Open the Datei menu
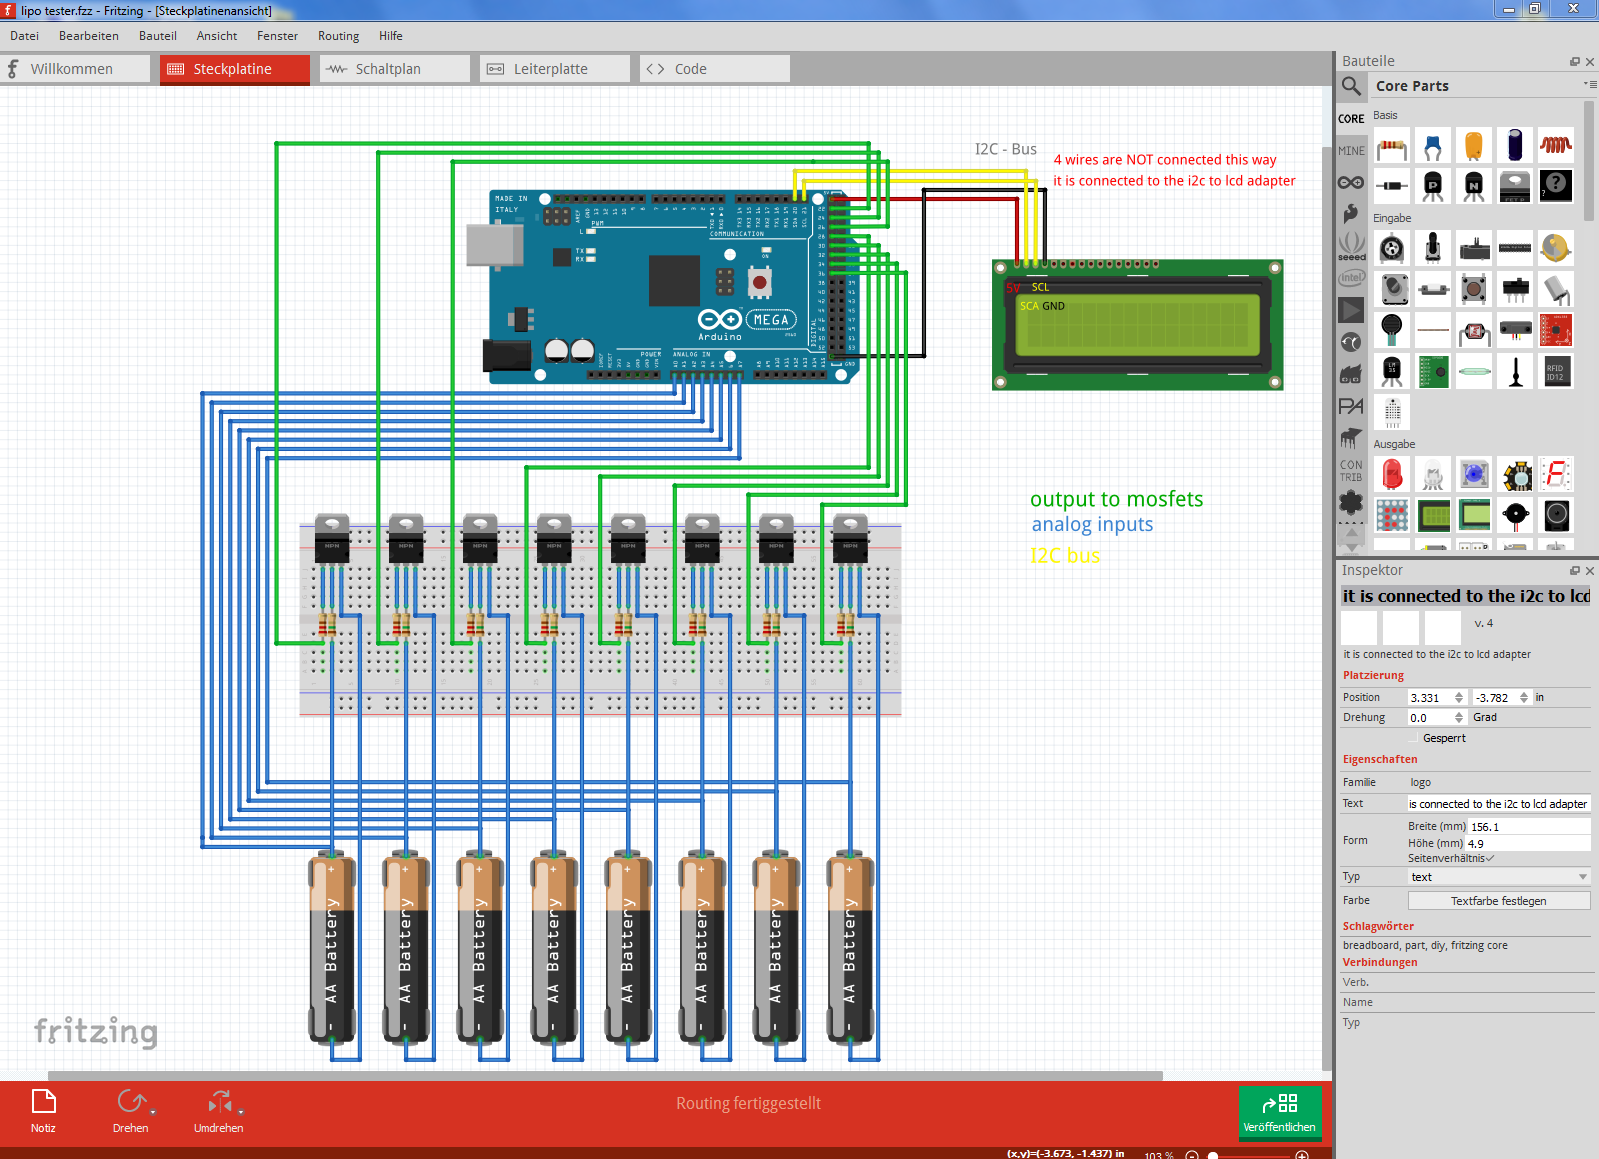 pyautogui.click(x=25, y=36)
